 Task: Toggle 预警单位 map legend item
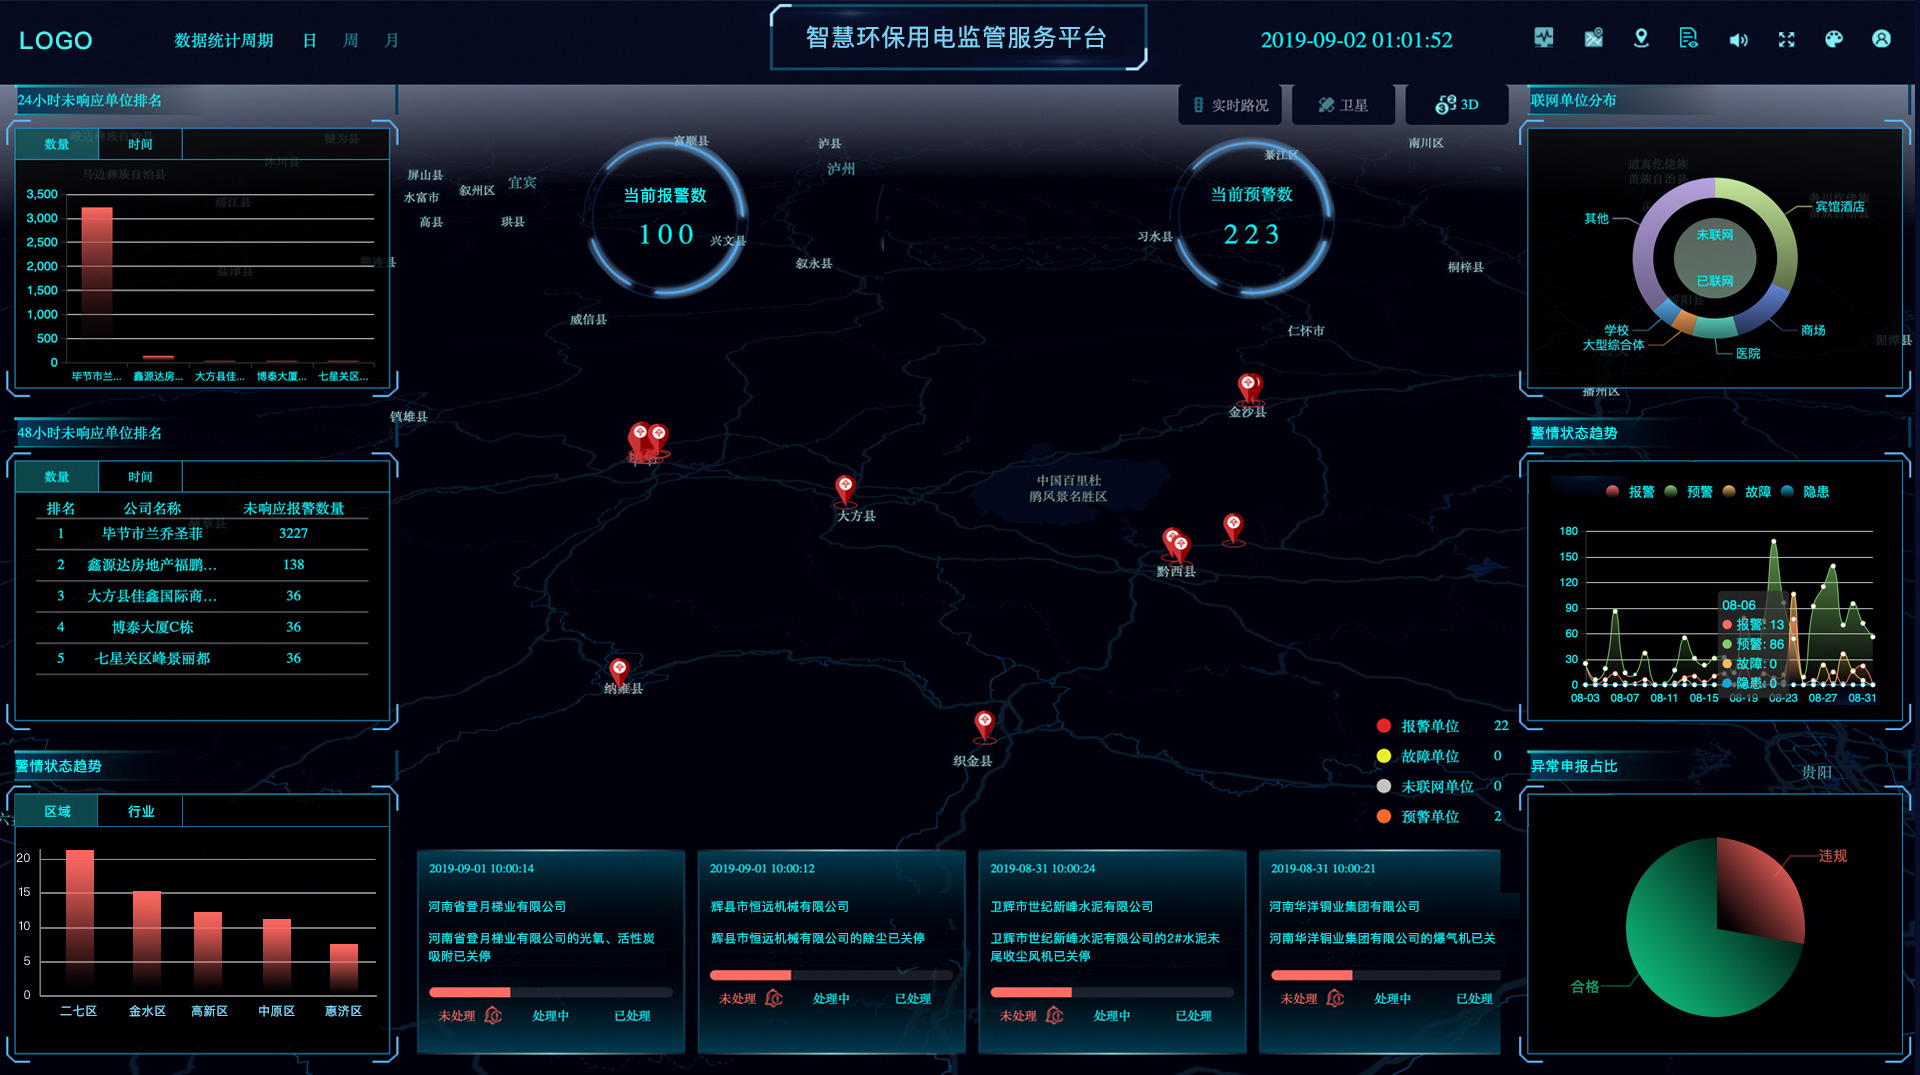[1418, 816]
